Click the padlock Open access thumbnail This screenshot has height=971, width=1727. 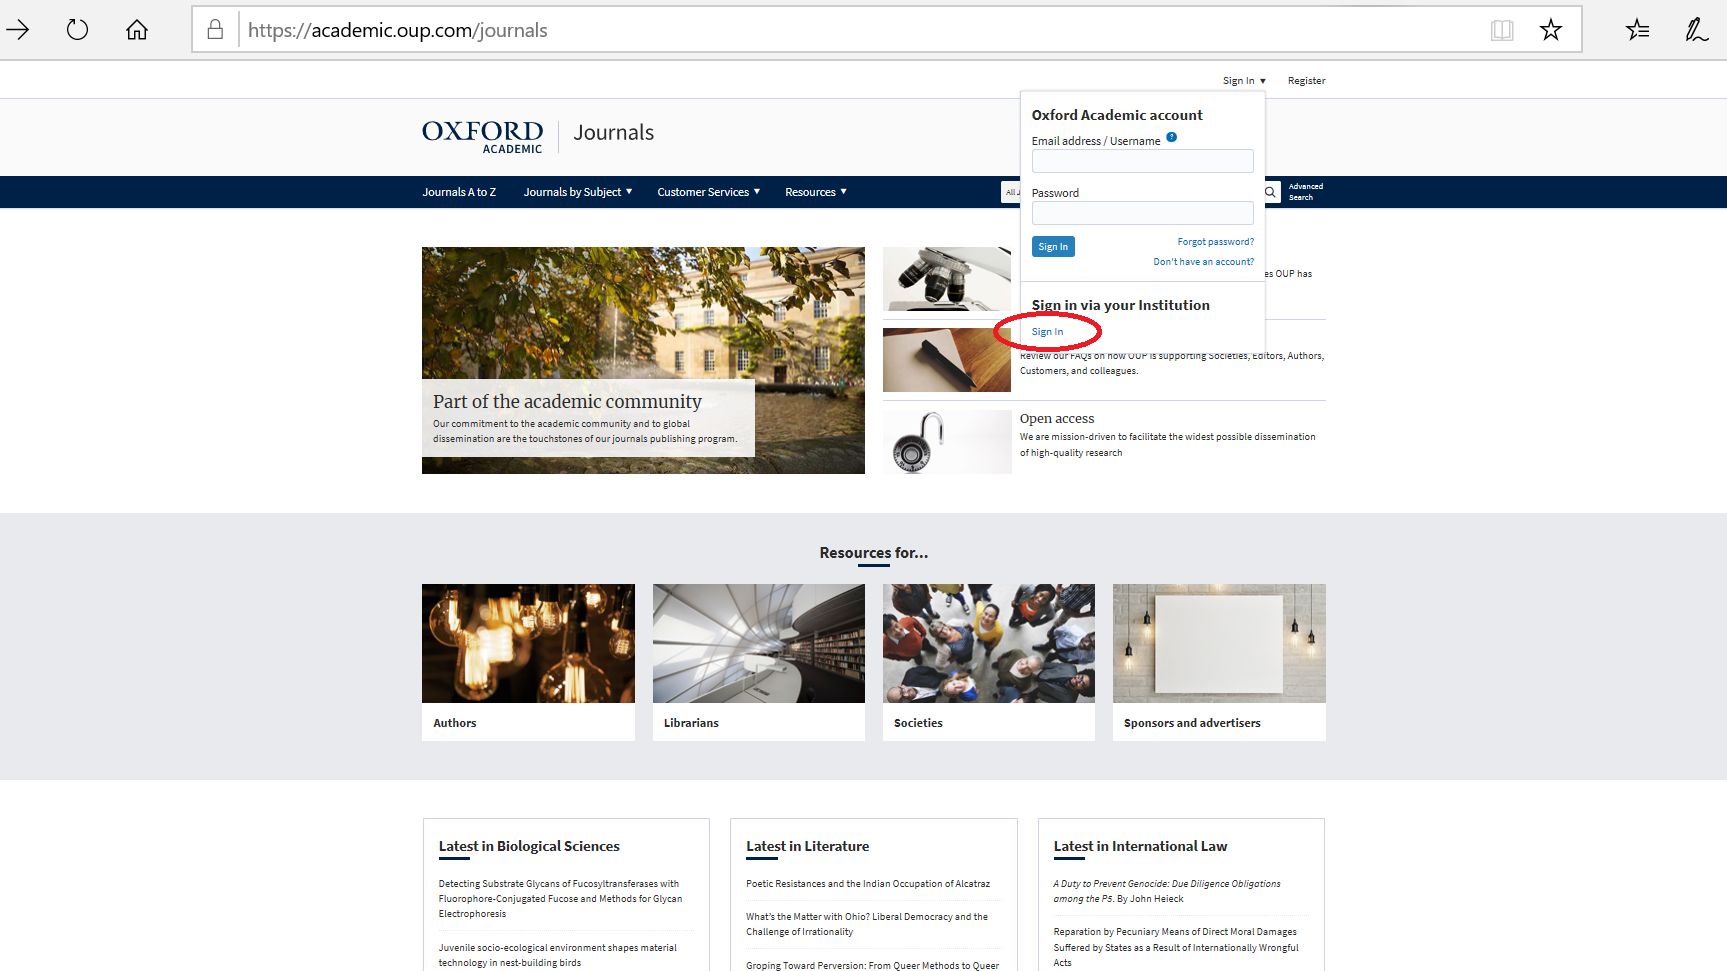pyautogui.click(x=947, y=442)
